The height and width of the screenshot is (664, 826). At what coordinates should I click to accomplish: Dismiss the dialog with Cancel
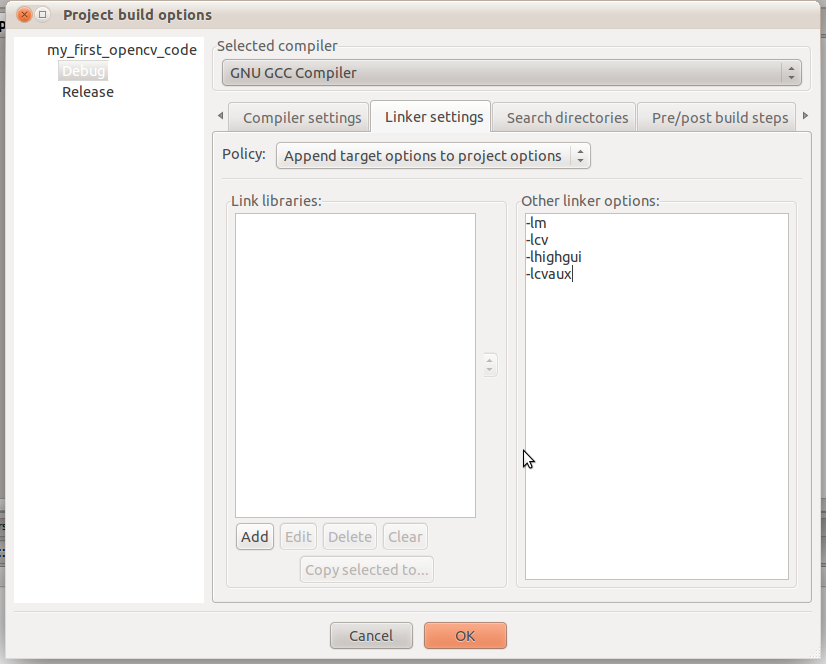(371, 635)
